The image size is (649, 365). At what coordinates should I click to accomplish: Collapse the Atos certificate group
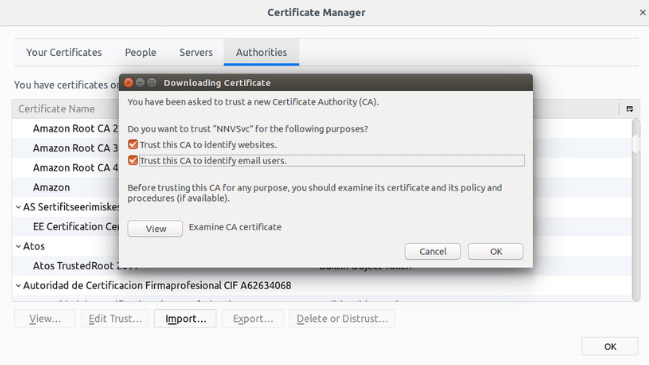pyautogui.click(x=18, y=246)
